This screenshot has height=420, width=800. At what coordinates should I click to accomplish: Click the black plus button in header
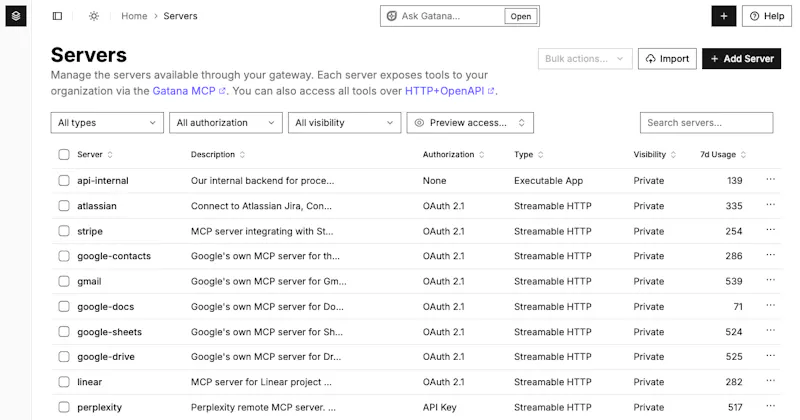(x=723, y=16)
